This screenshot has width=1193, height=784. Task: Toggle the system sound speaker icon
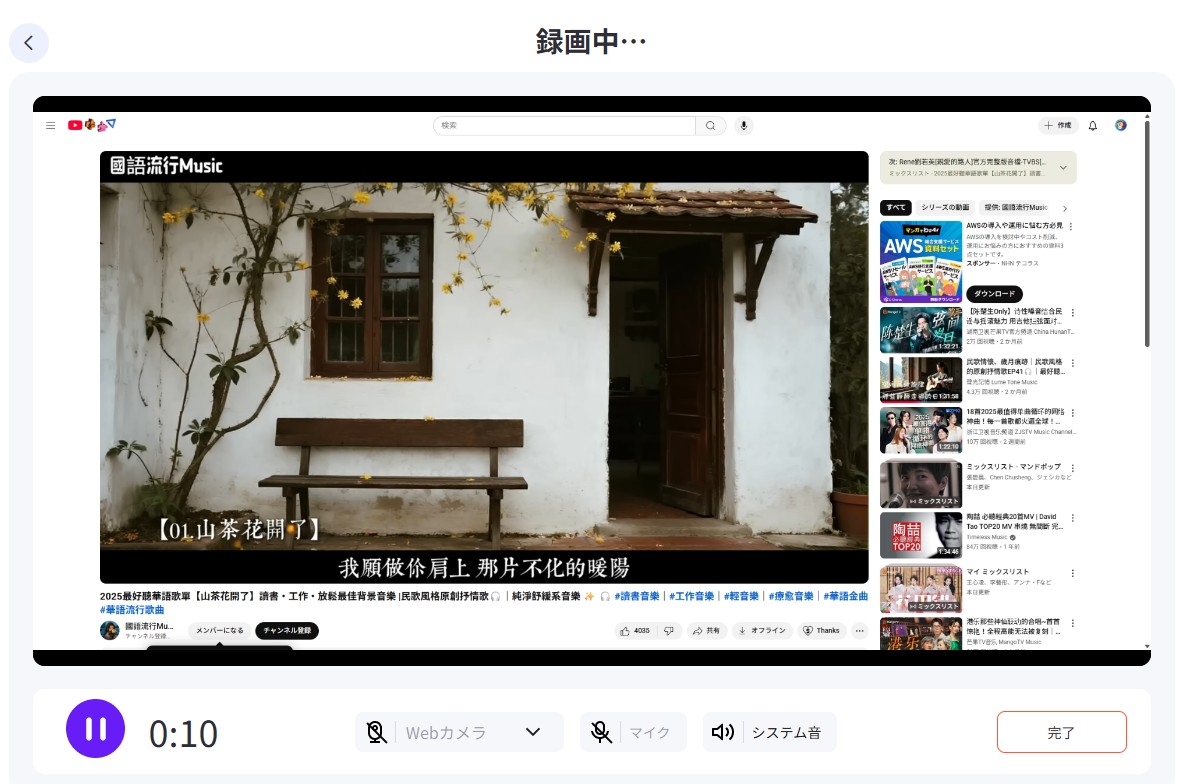point(723,732)
